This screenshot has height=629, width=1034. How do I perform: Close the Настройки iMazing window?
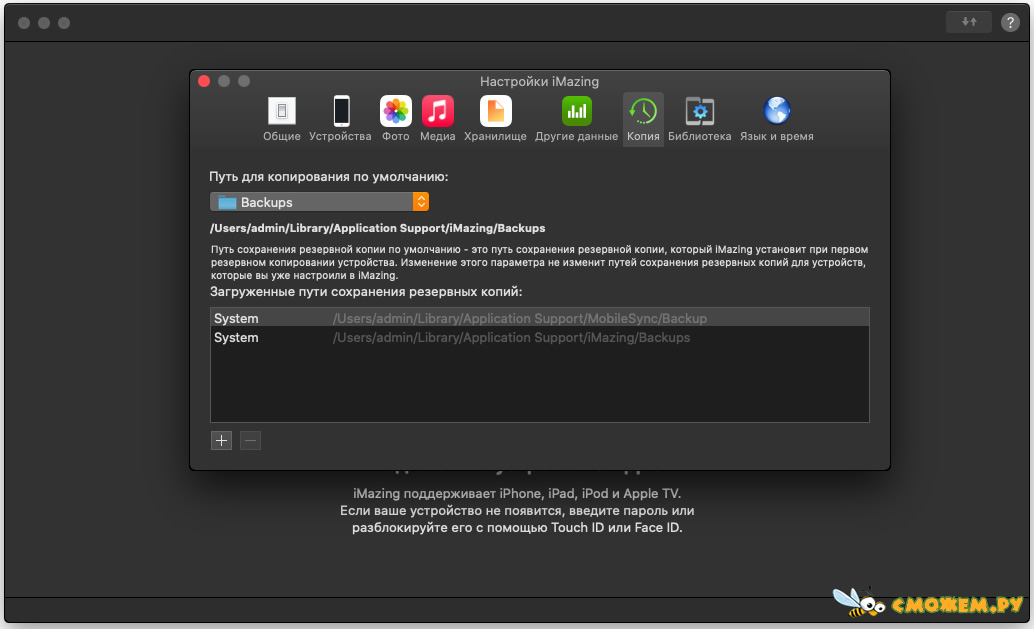204,81
